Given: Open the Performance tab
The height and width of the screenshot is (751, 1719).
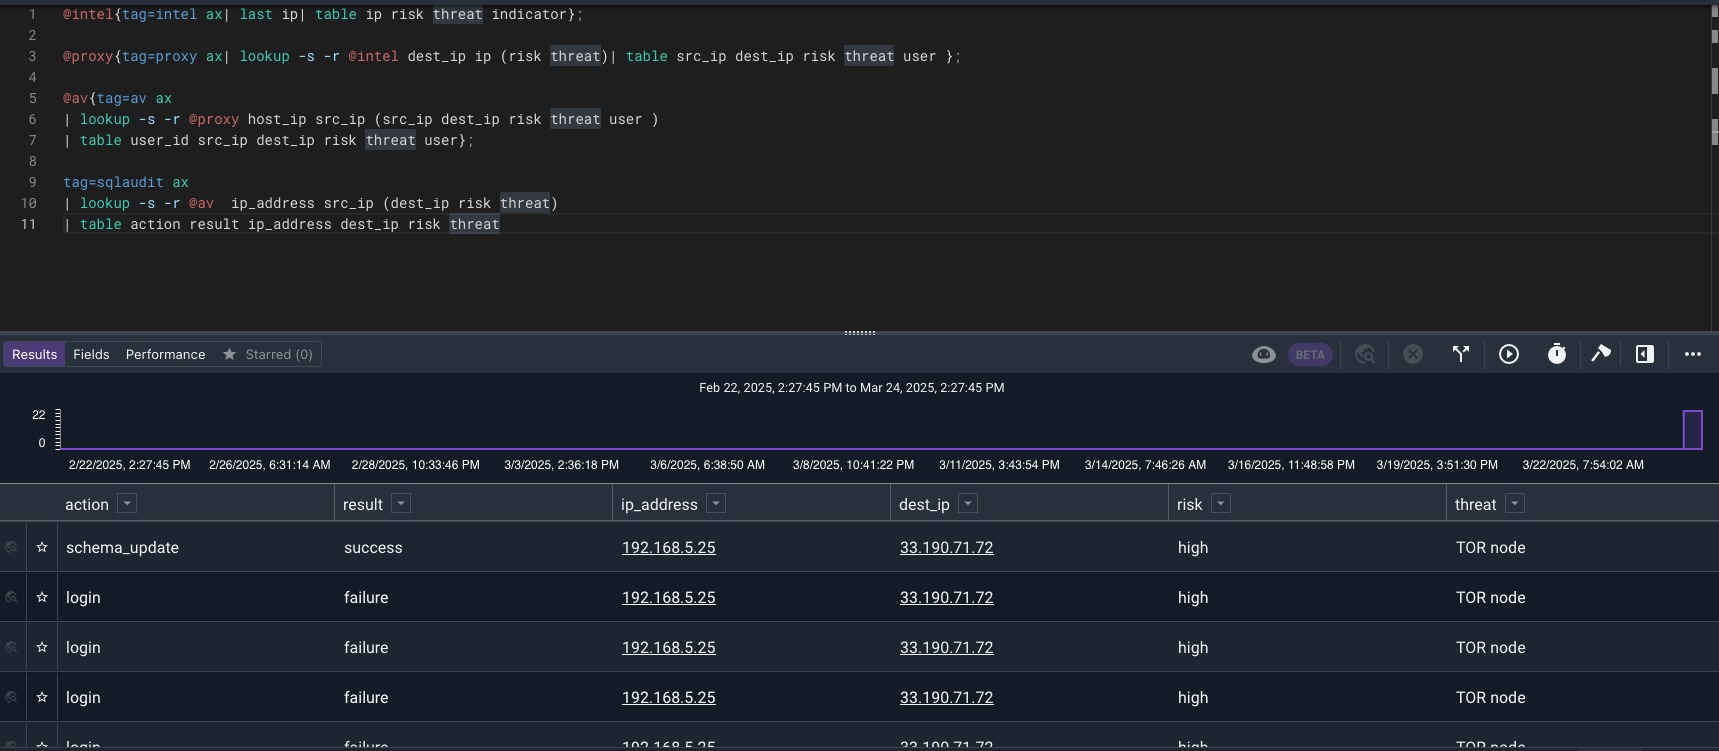Looking at the screenshot, I should pos(165,354).
